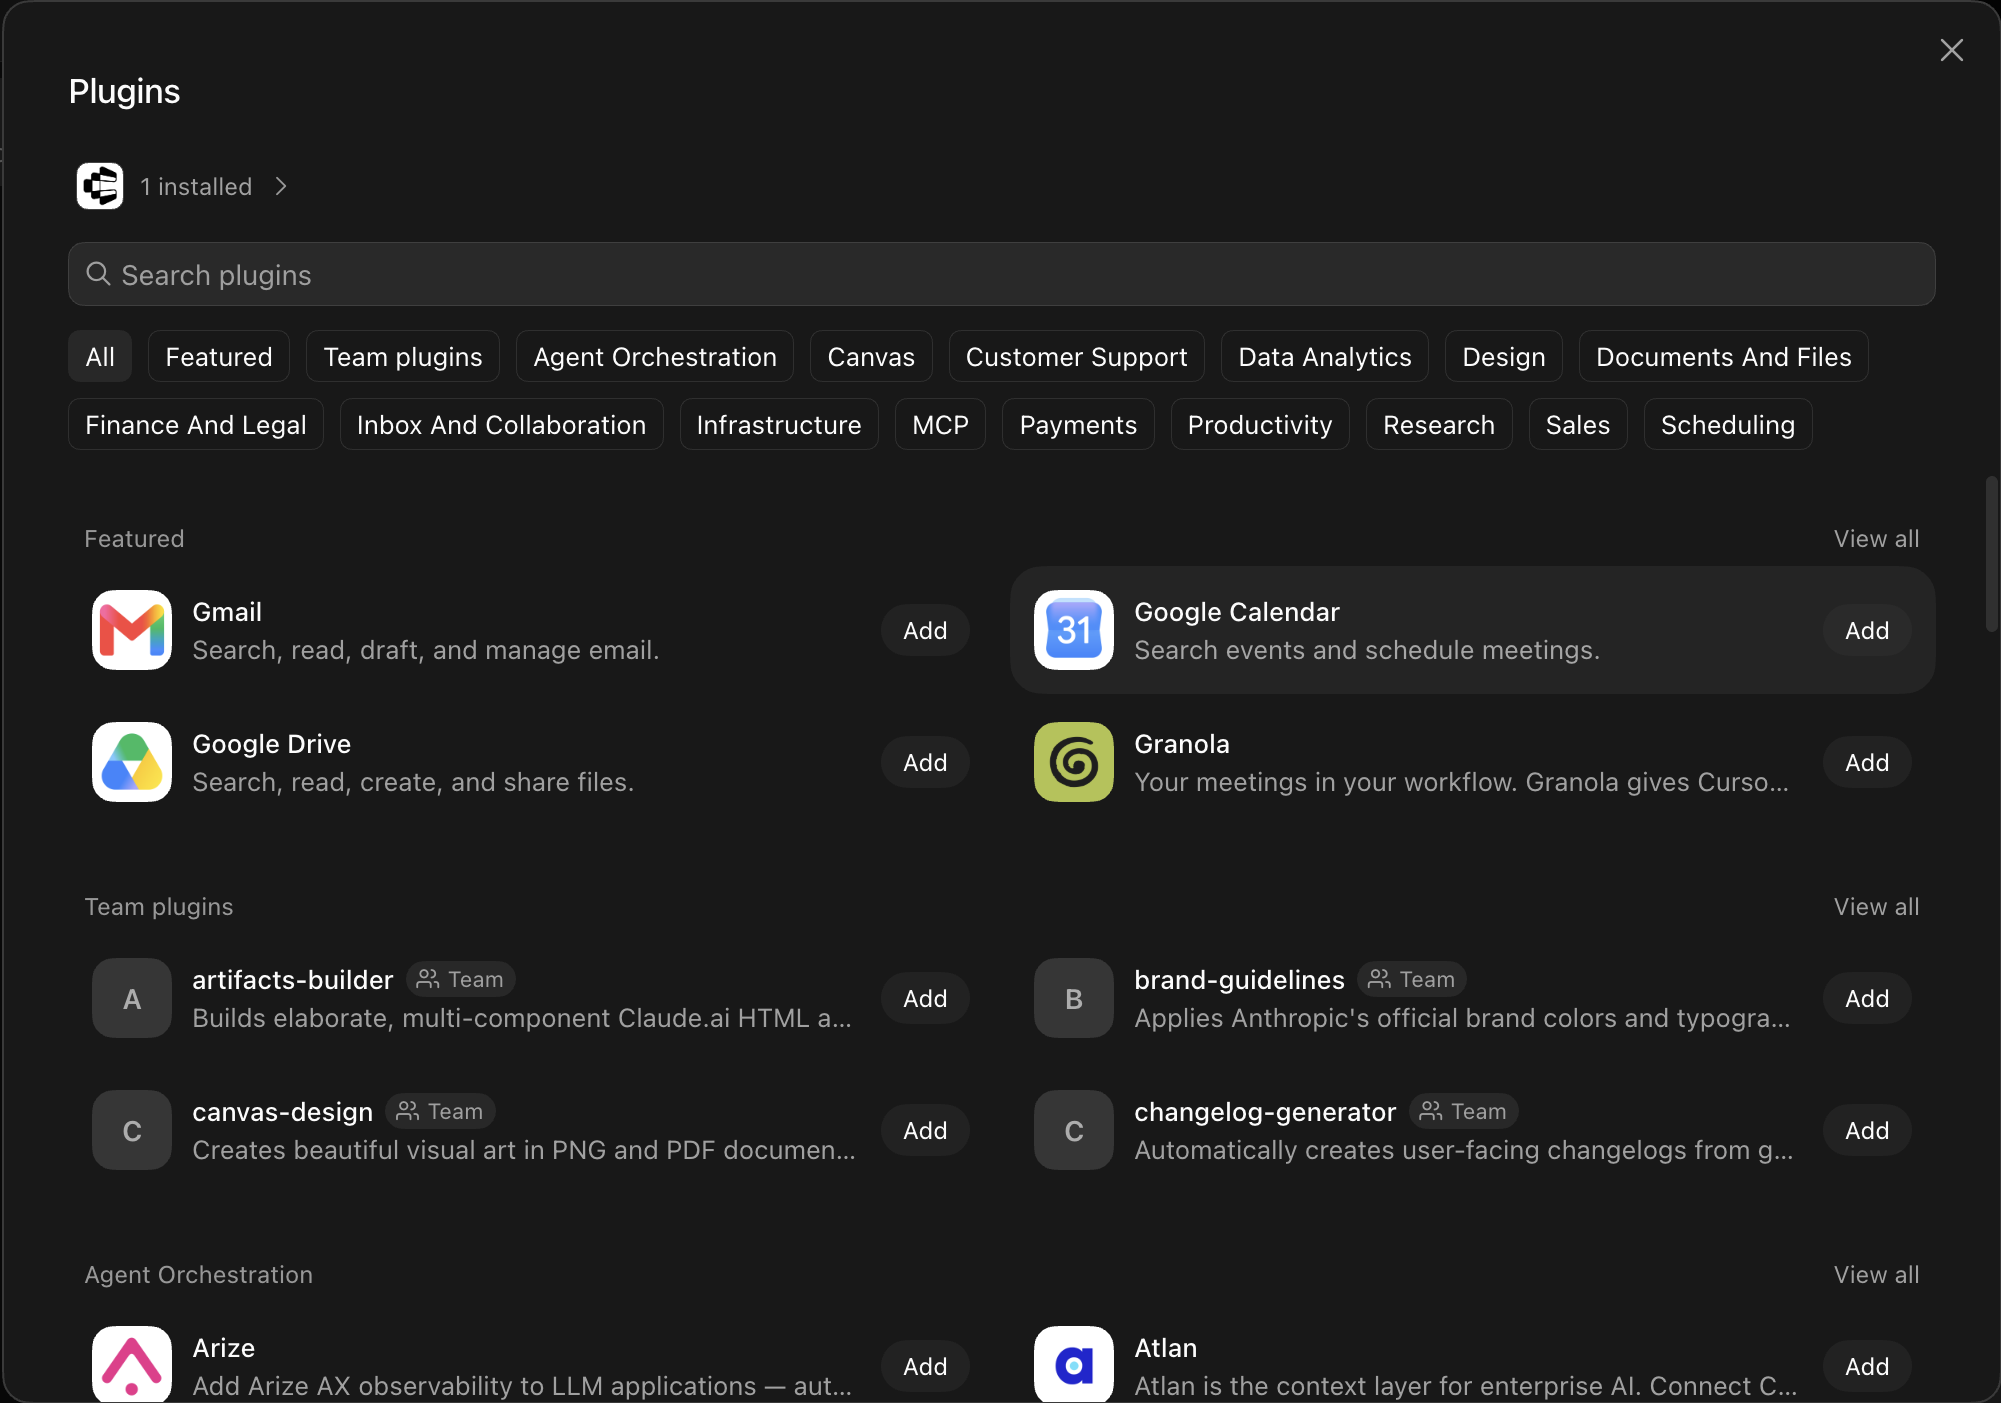This screenshot has height=1403, width=2001.
Task: Open the brand-guidelines plugin title
Action: pyautogui.click(x=1240, y=980)
